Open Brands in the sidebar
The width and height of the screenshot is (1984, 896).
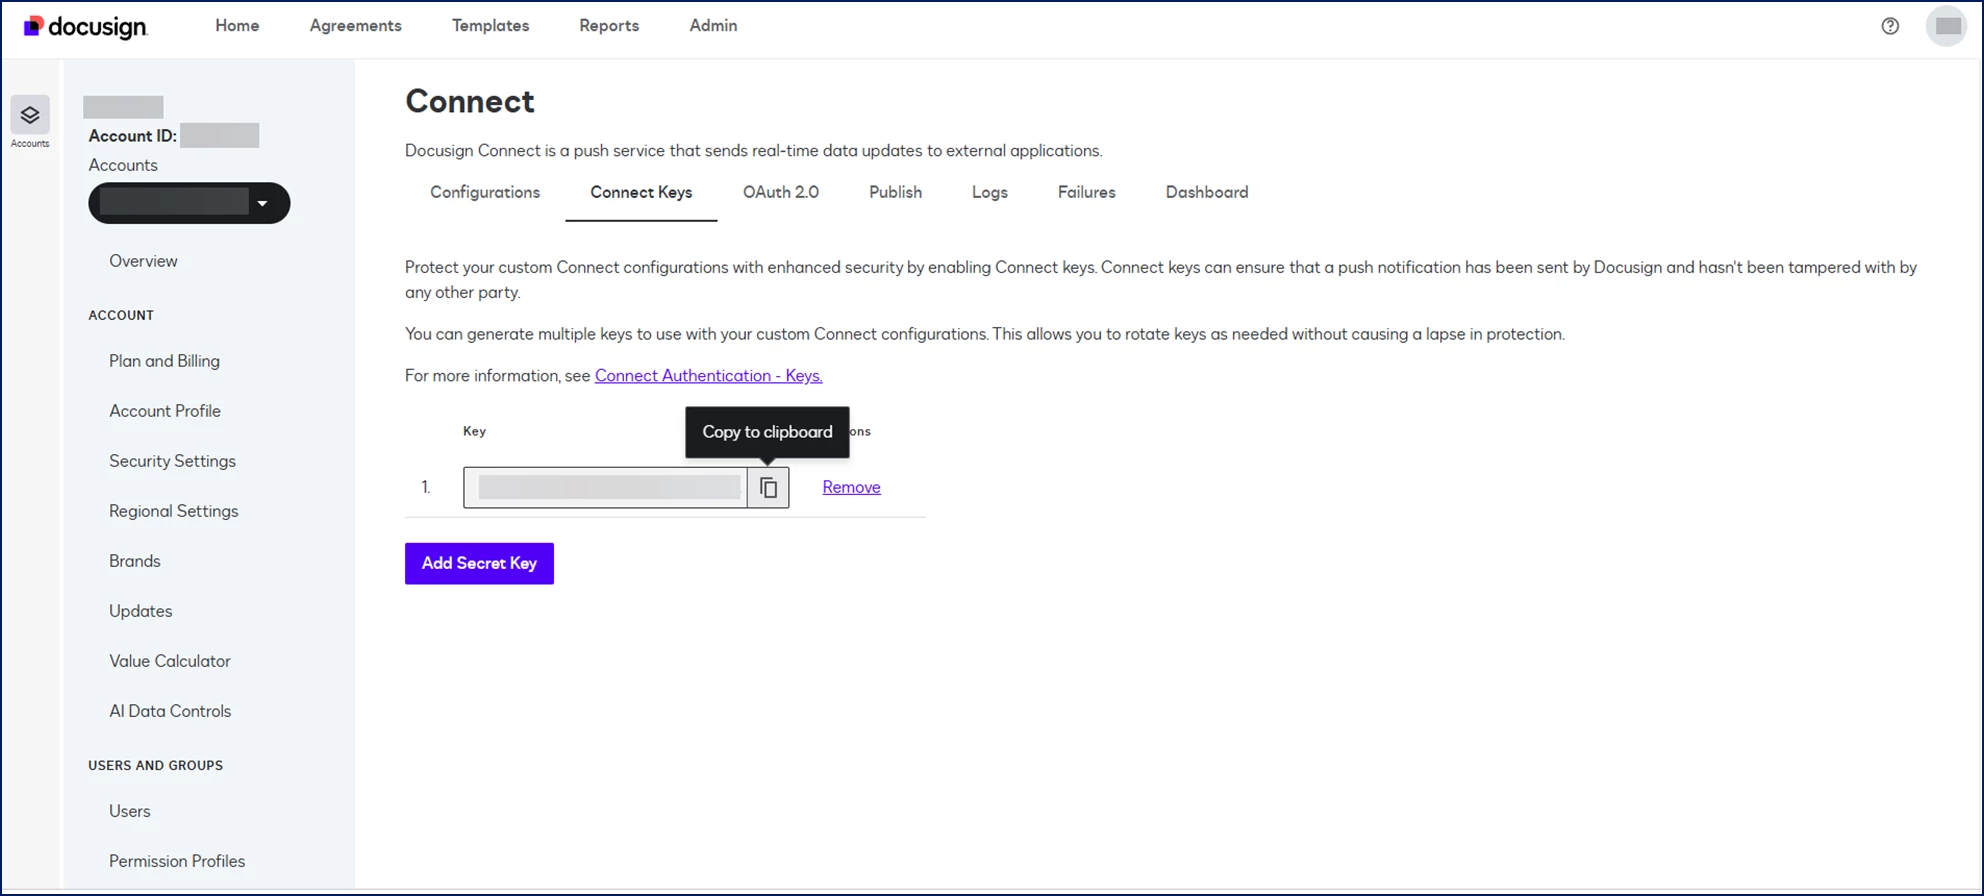pos(135,561)
